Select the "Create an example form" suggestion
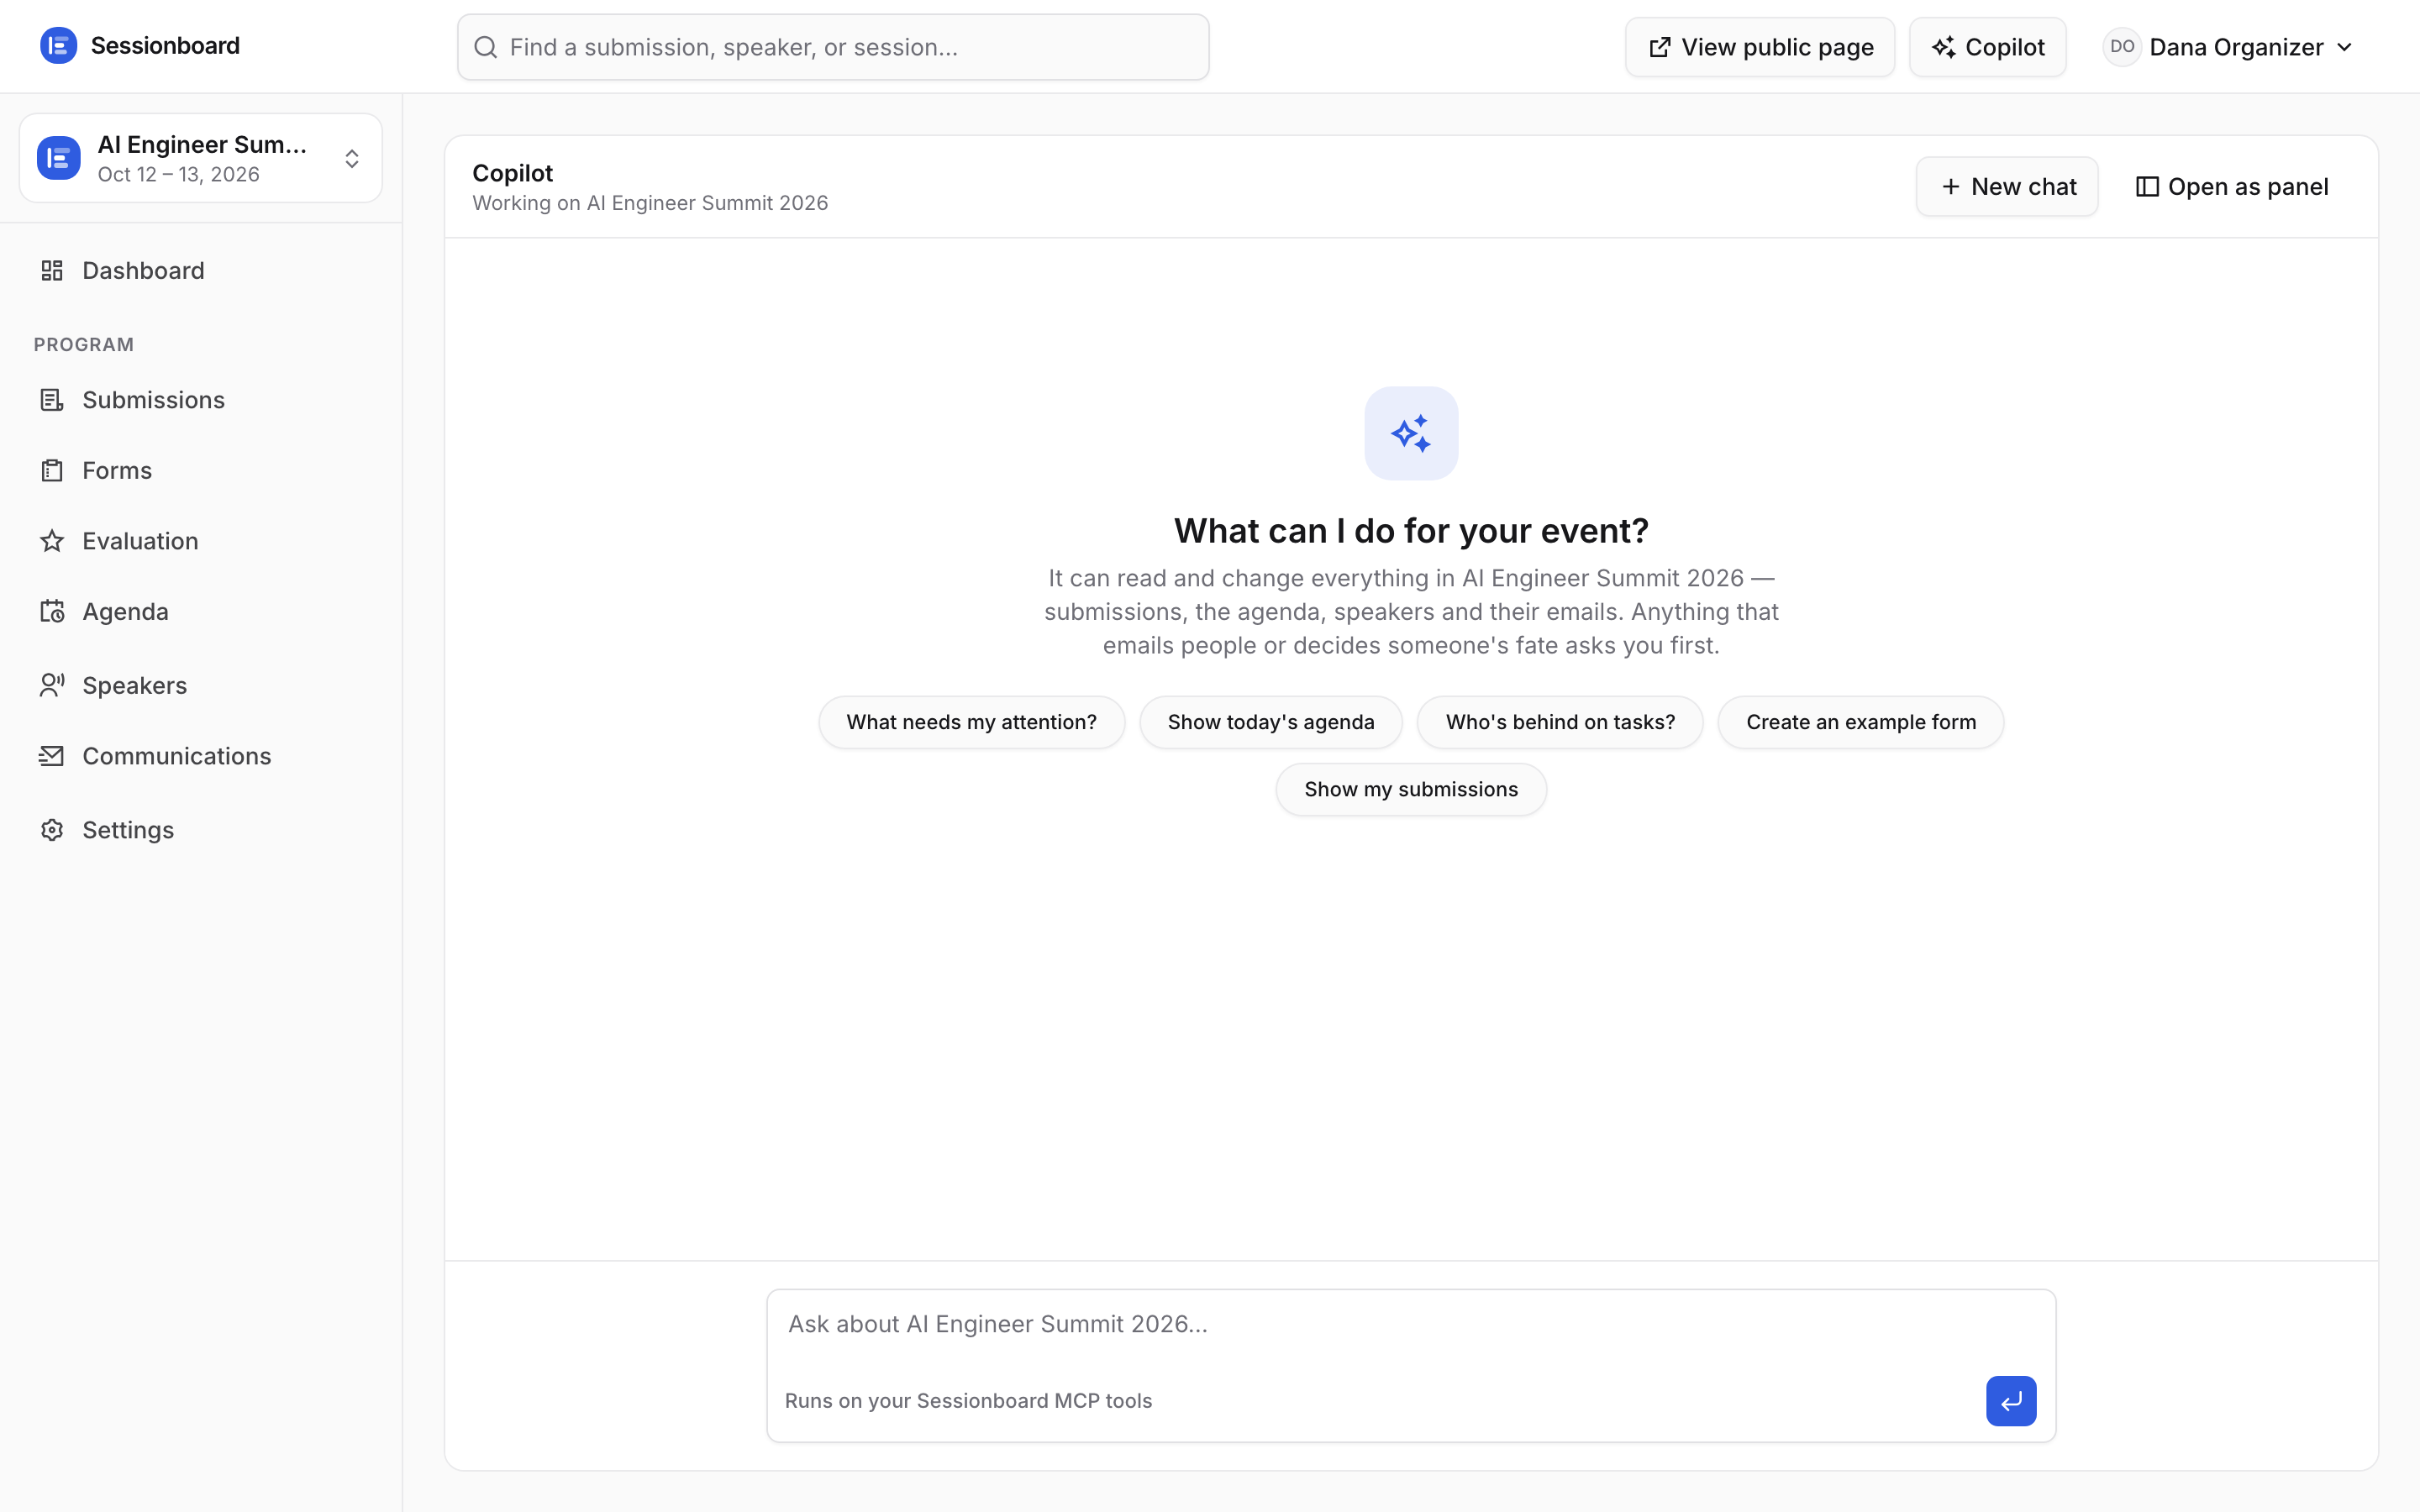The height and width of the screenshot is (1512, 2420). pyautogui.click(x=1861, y=722)
